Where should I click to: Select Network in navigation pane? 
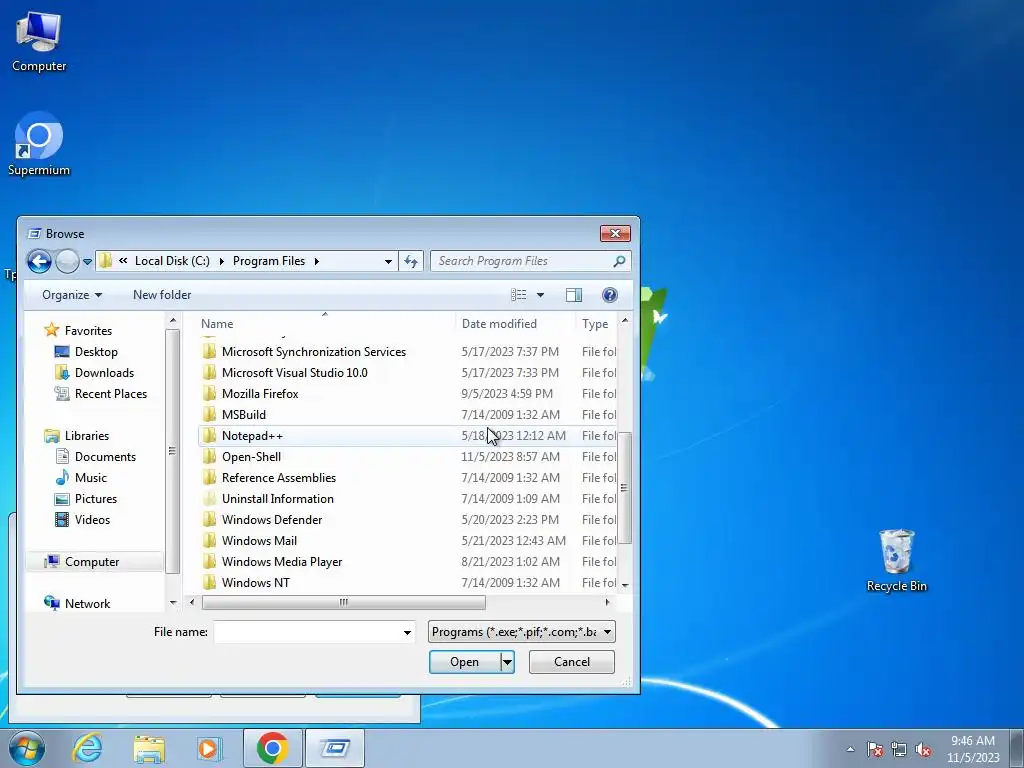coord(87,603)
